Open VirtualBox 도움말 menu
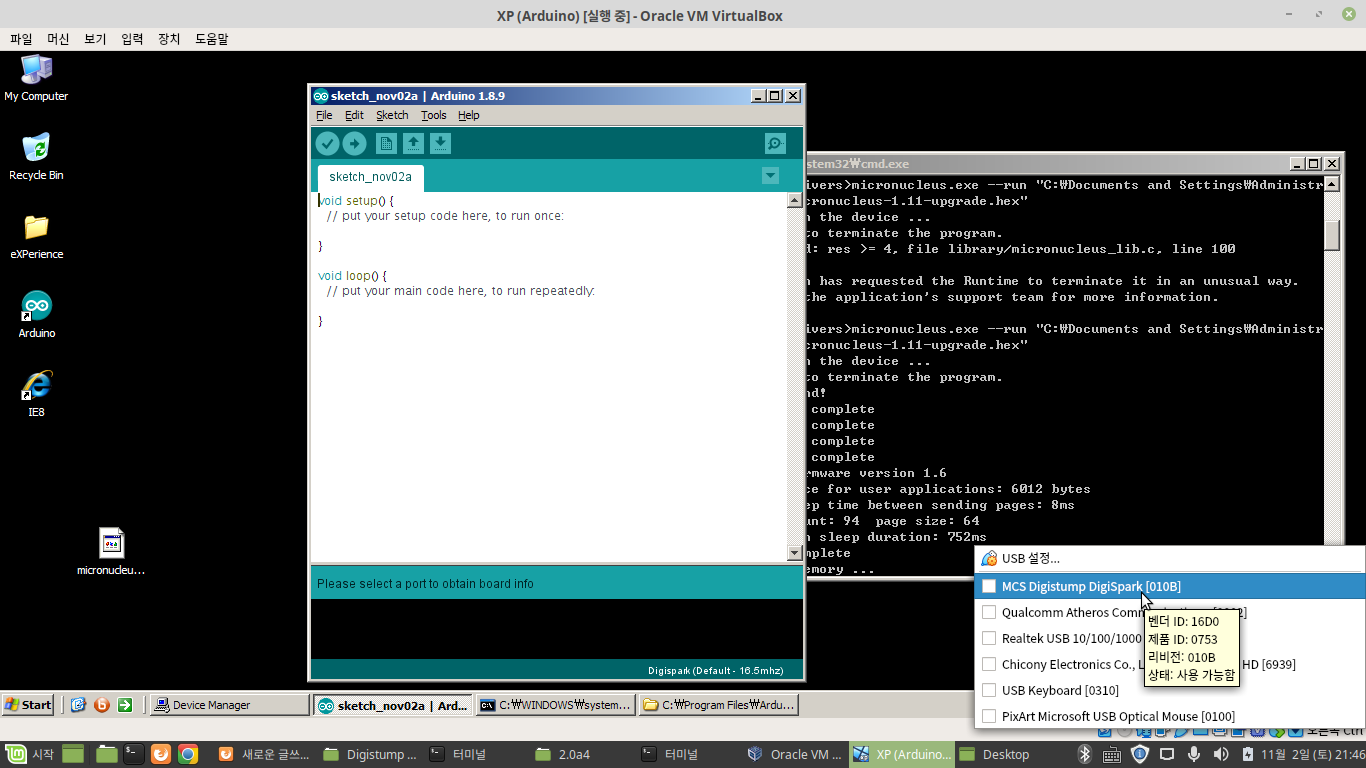 [211, 39]
